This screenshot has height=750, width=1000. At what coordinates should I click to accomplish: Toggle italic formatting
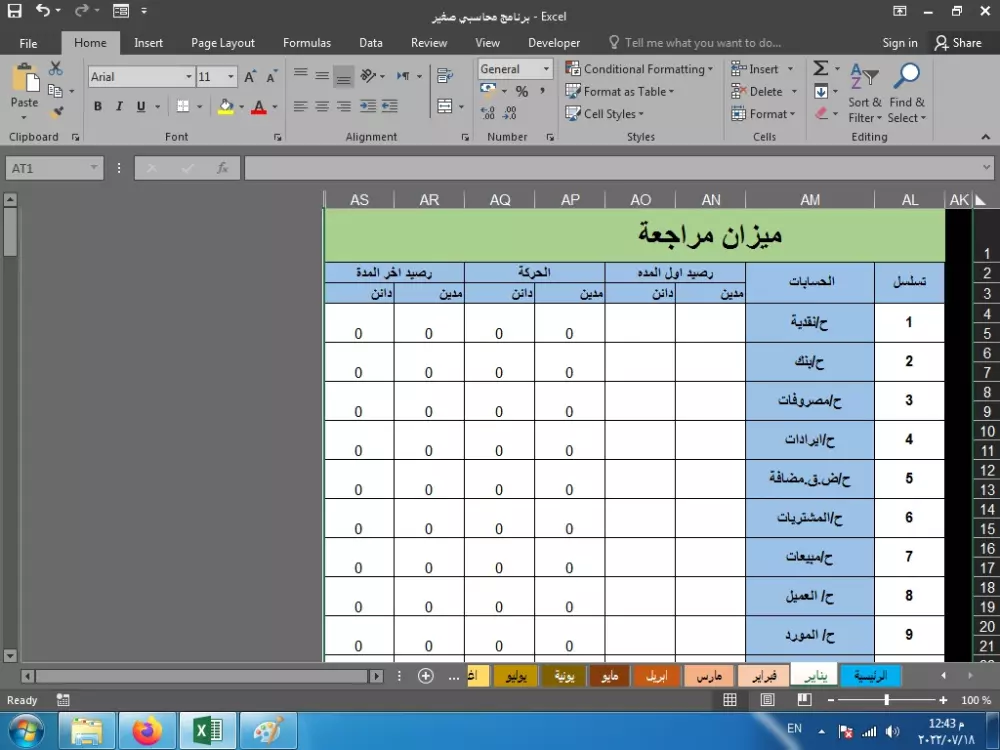(117, 105)
